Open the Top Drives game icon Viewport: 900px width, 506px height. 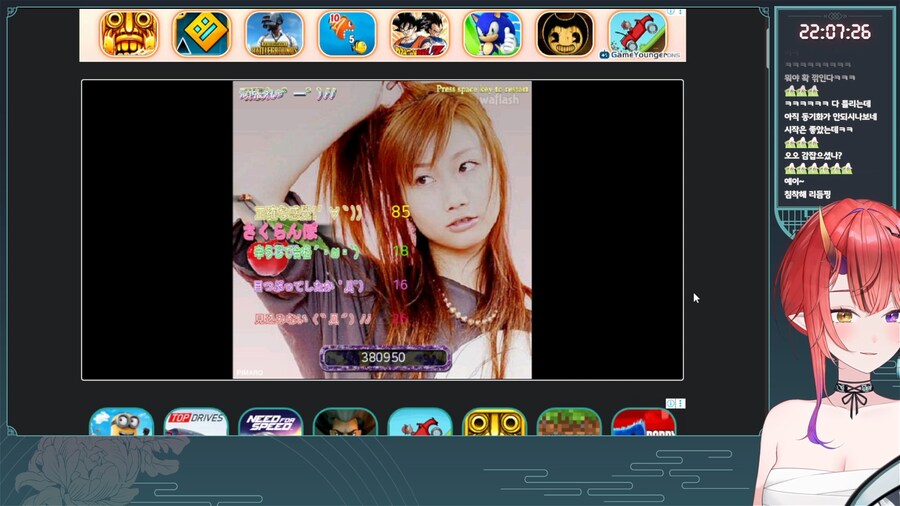(x=196, y=423)
